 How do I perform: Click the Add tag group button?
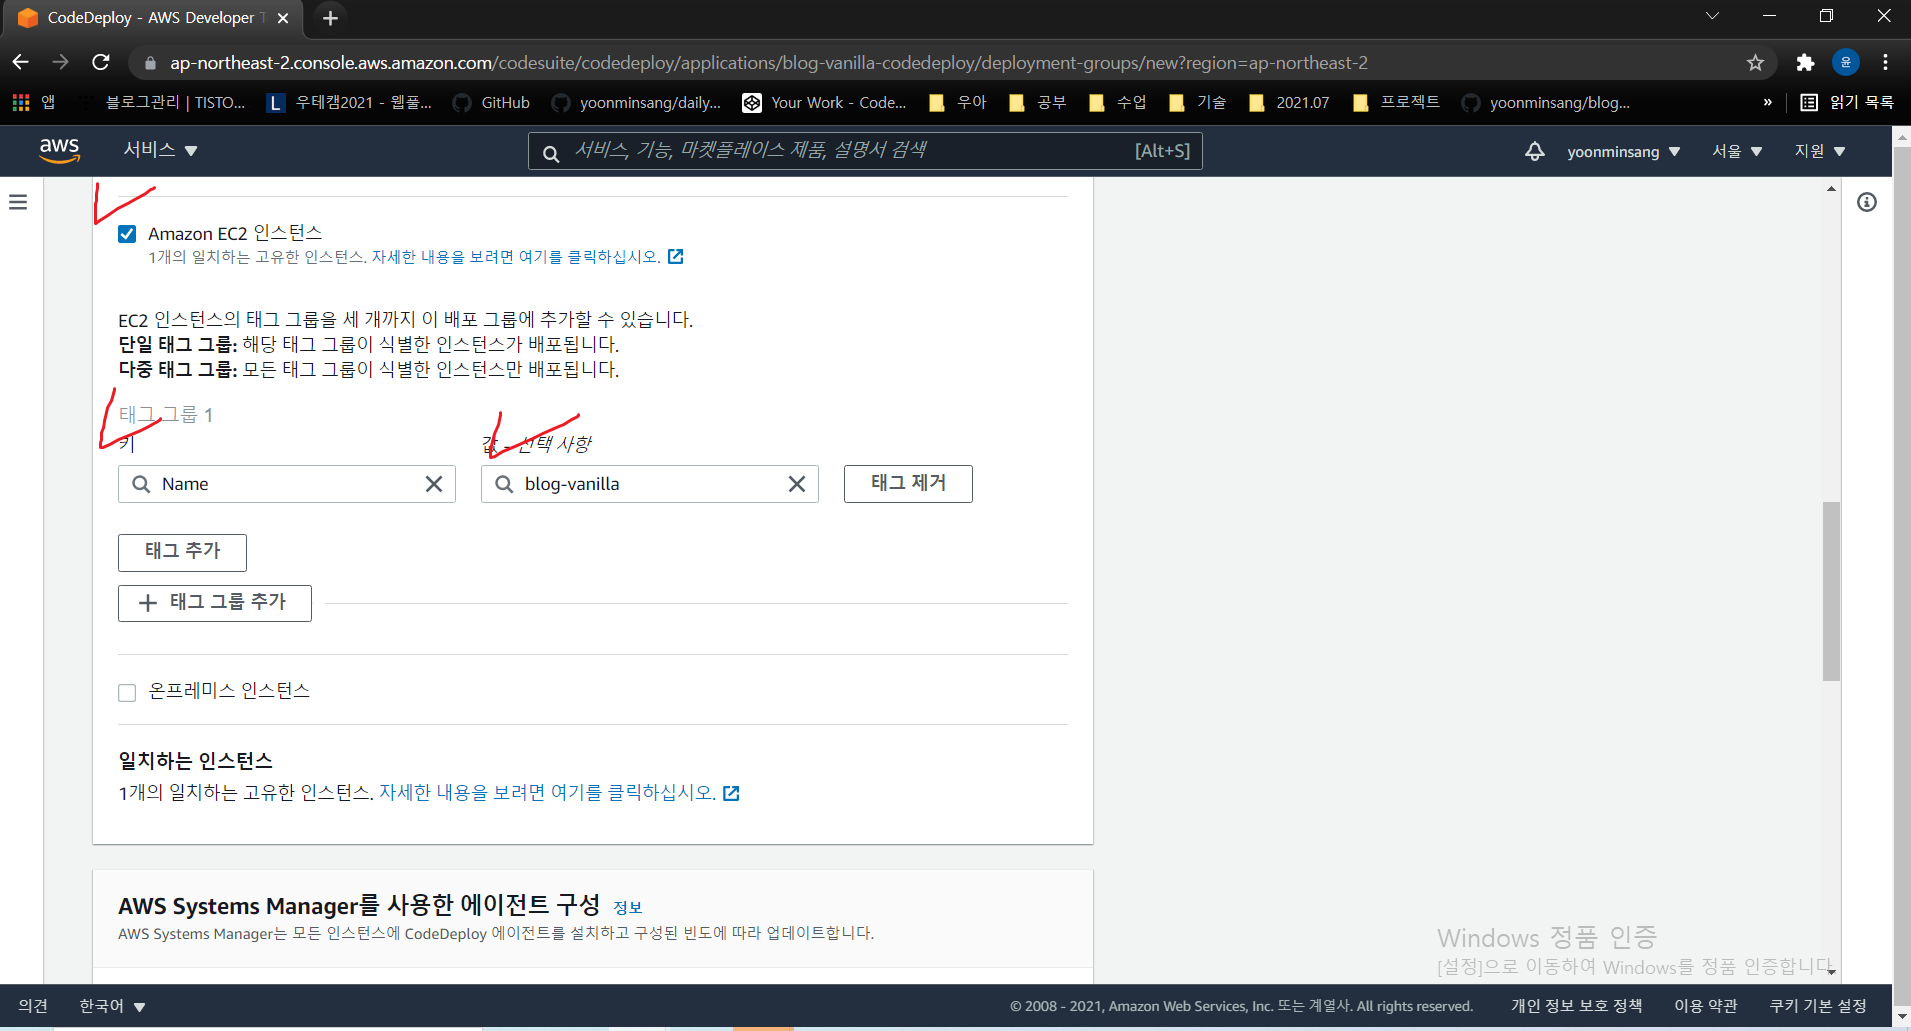coord(215,603)
